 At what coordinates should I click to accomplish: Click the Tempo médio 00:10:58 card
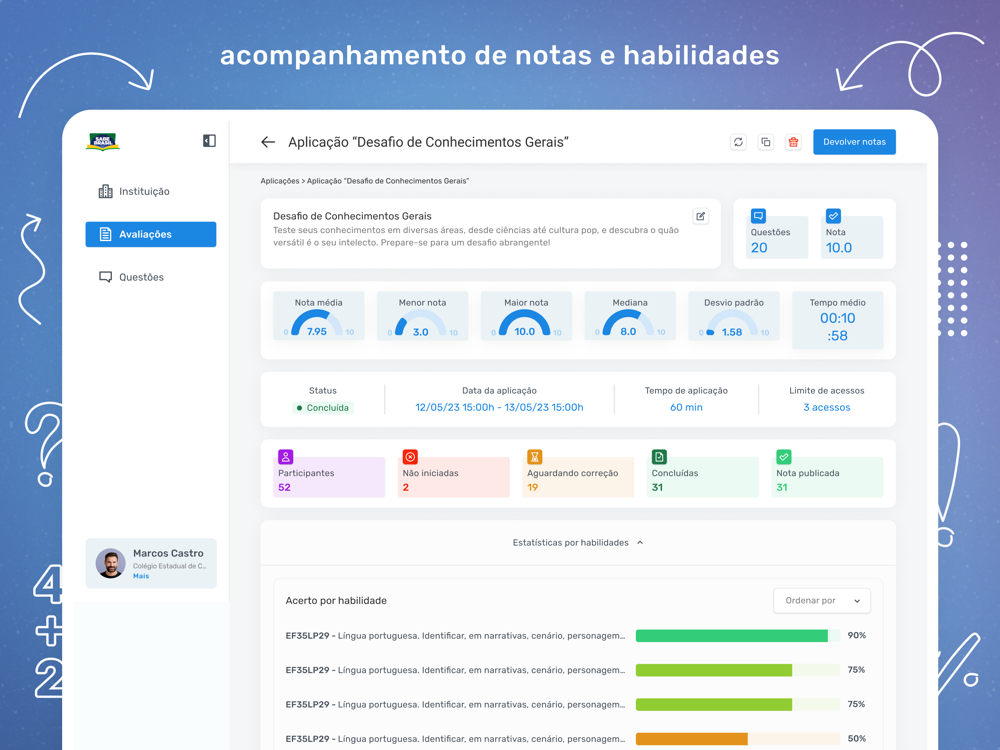pyautogui.click(x=837, y=320)
